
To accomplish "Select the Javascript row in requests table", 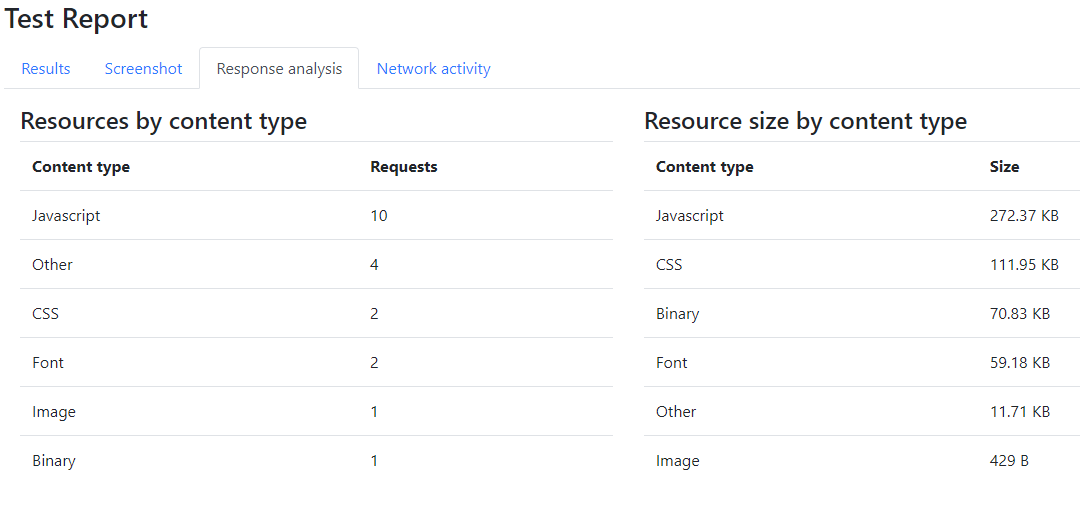I will click(316, 216).
